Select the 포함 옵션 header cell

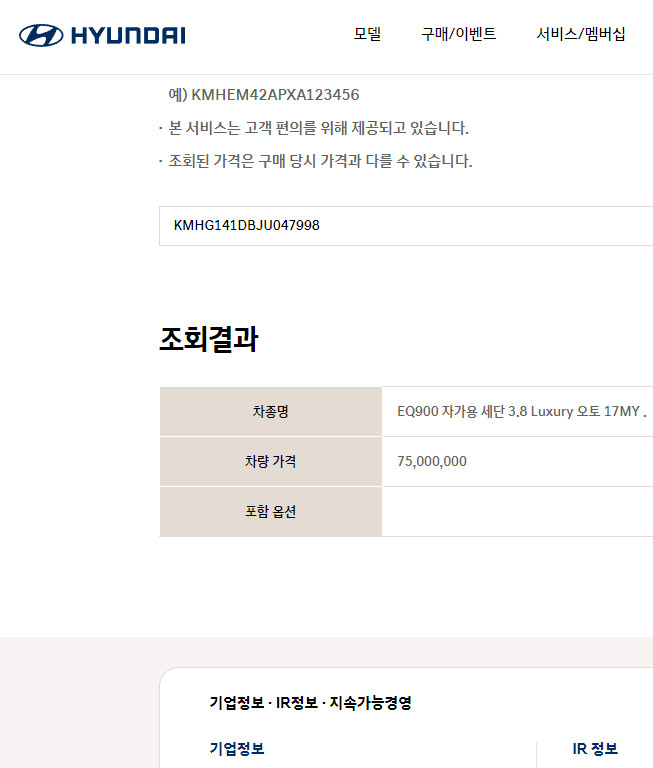[x=270, y=511]
